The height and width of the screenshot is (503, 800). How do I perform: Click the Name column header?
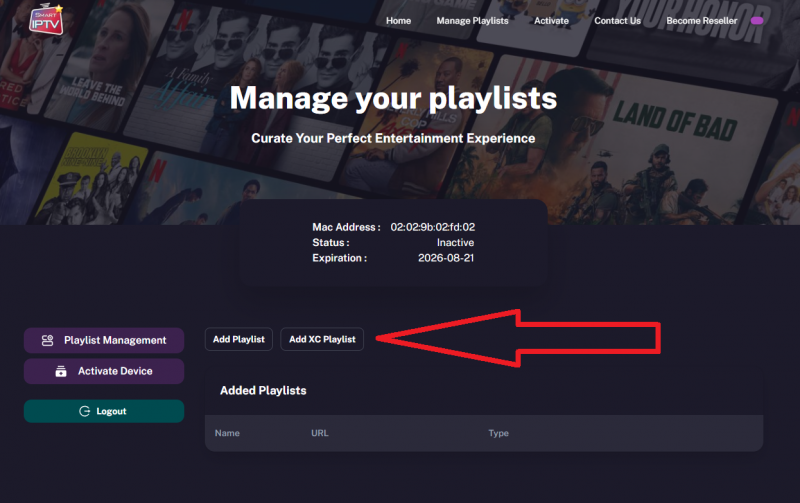pos(227,433)
